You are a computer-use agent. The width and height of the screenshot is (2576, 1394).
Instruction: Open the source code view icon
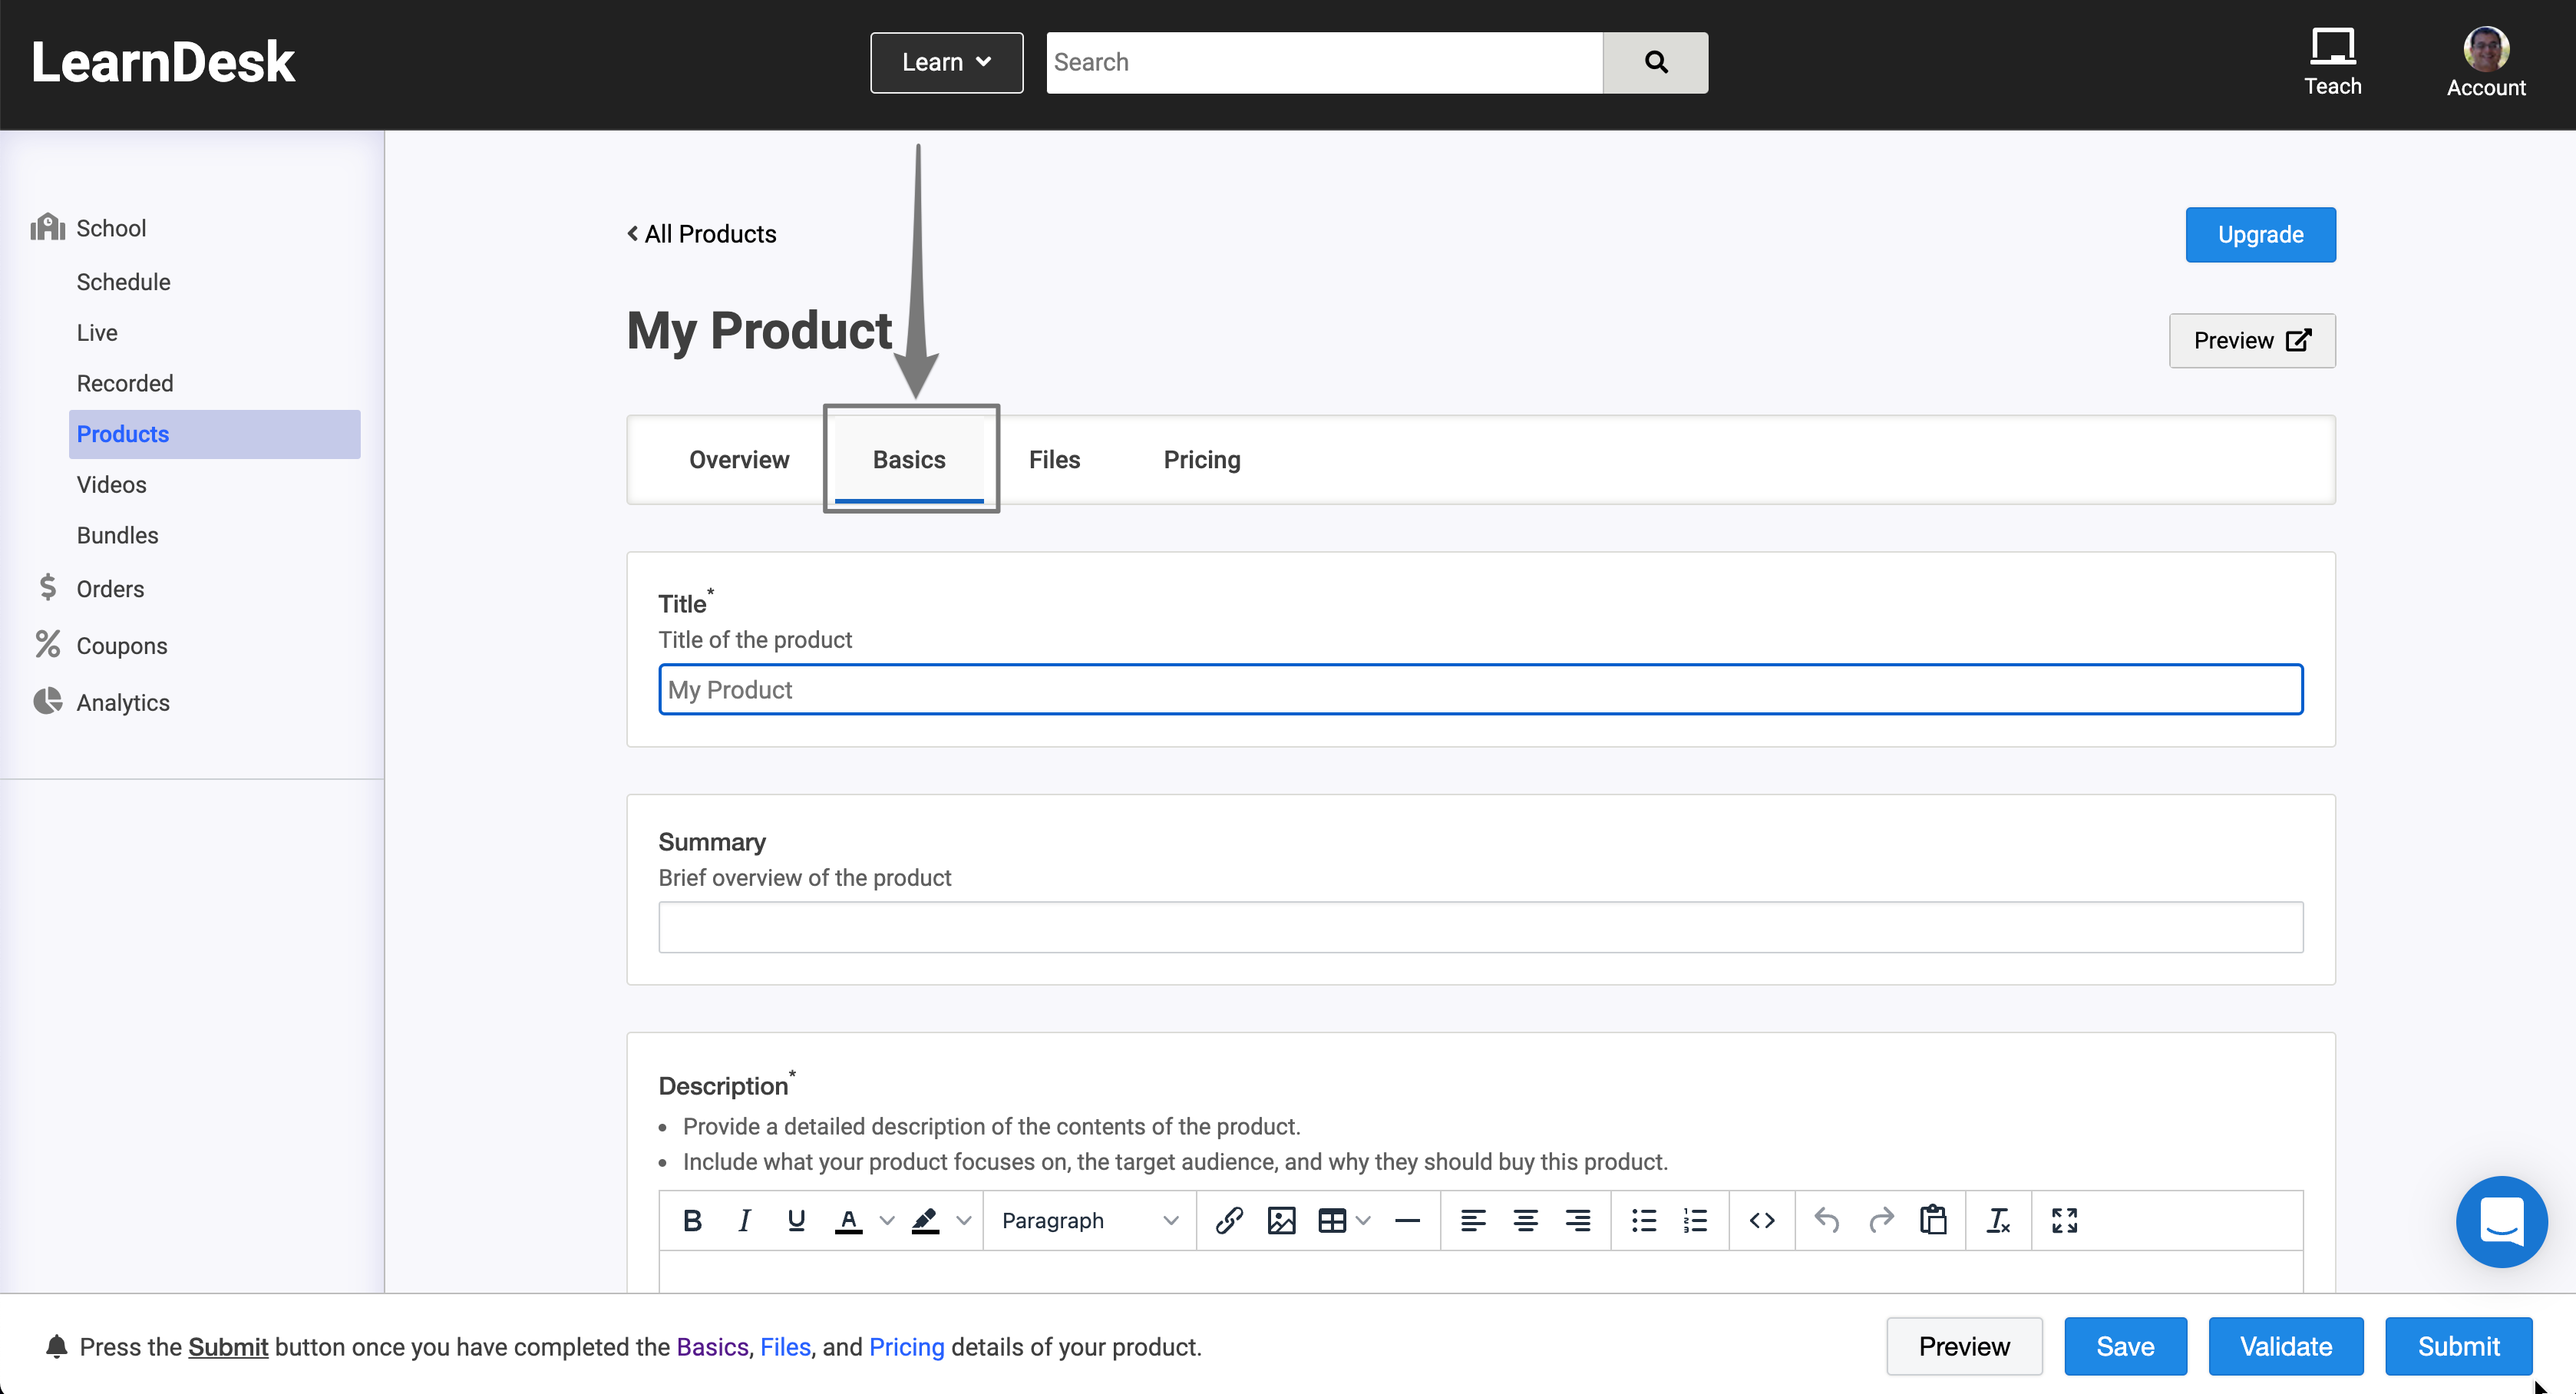coord(1762,1220)
